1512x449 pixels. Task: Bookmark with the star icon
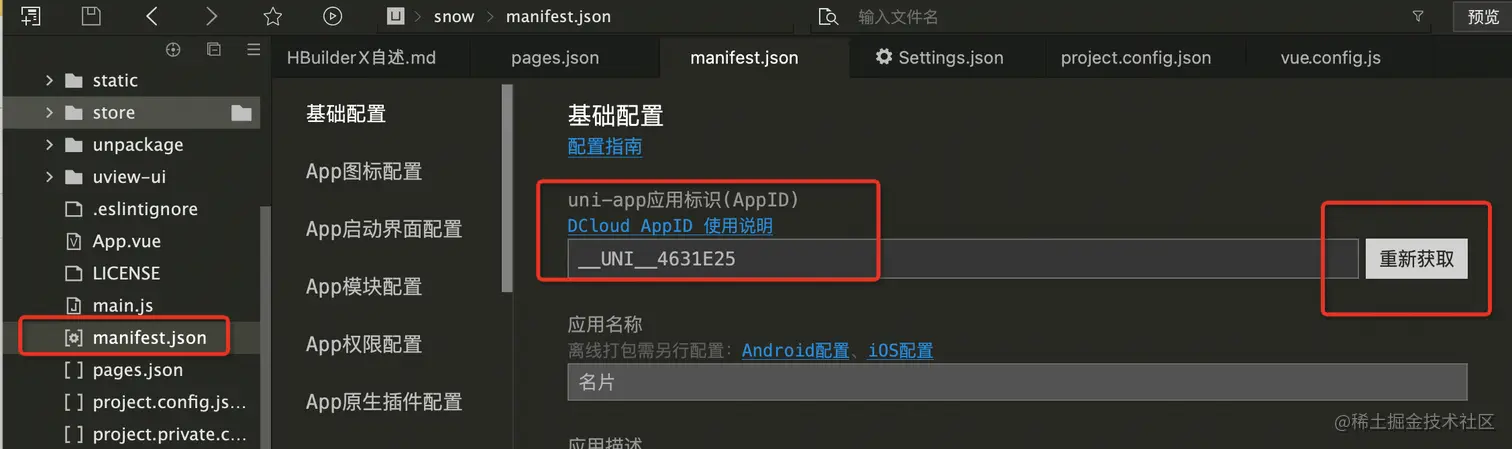(272, 16)
